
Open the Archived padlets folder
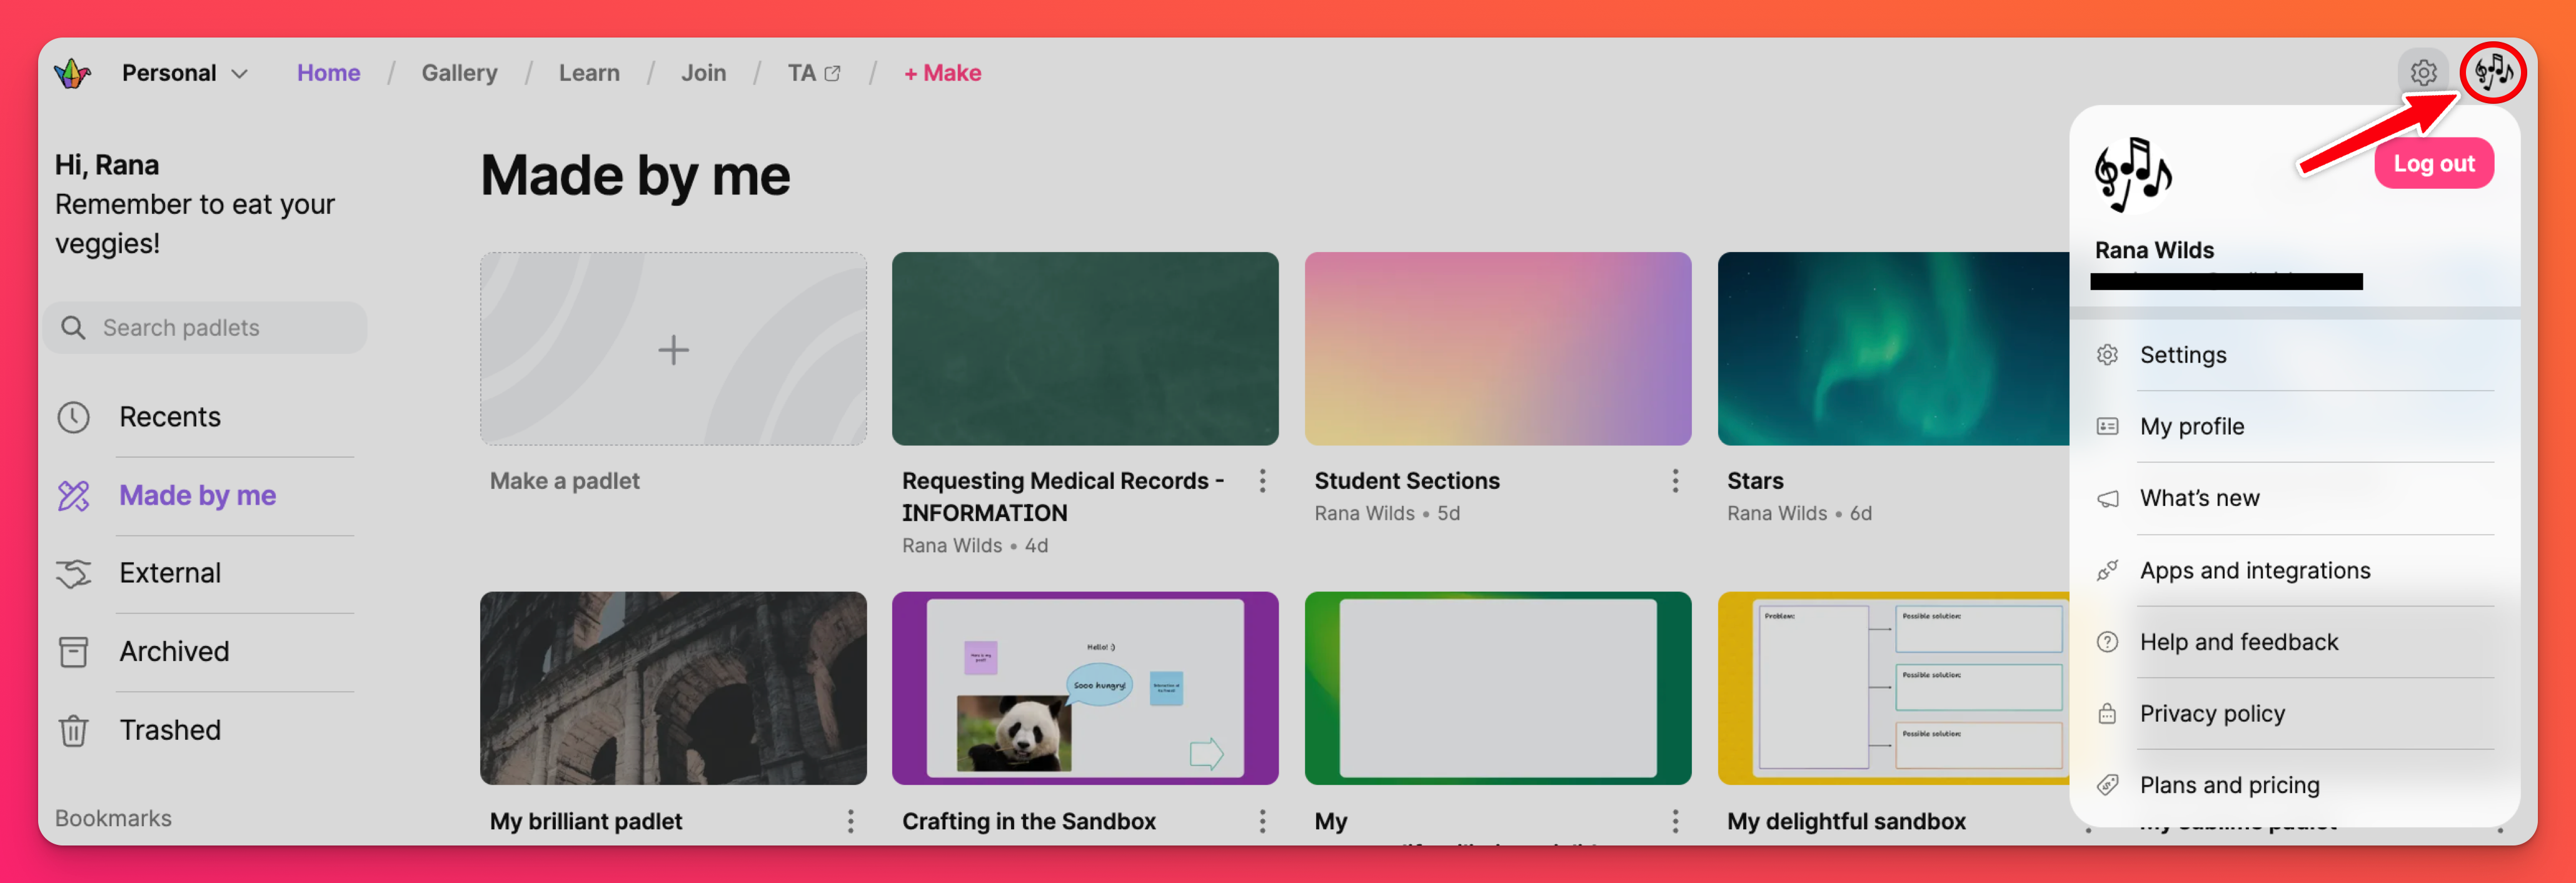tap(174, 652)
